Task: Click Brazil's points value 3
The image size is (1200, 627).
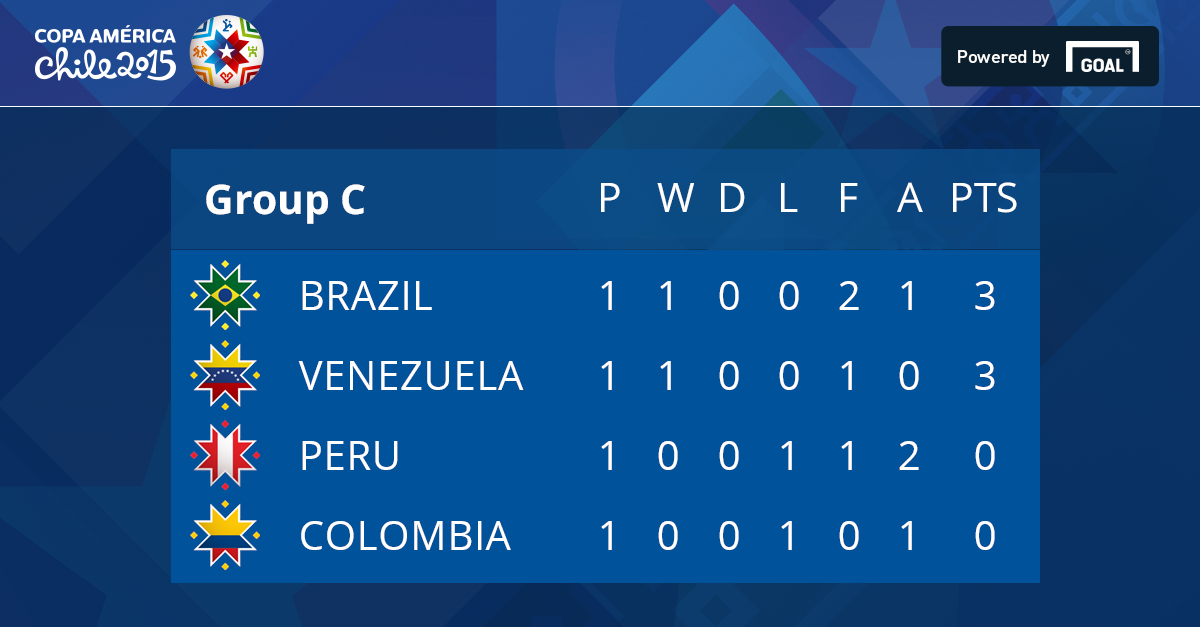Action: point(985,296)
